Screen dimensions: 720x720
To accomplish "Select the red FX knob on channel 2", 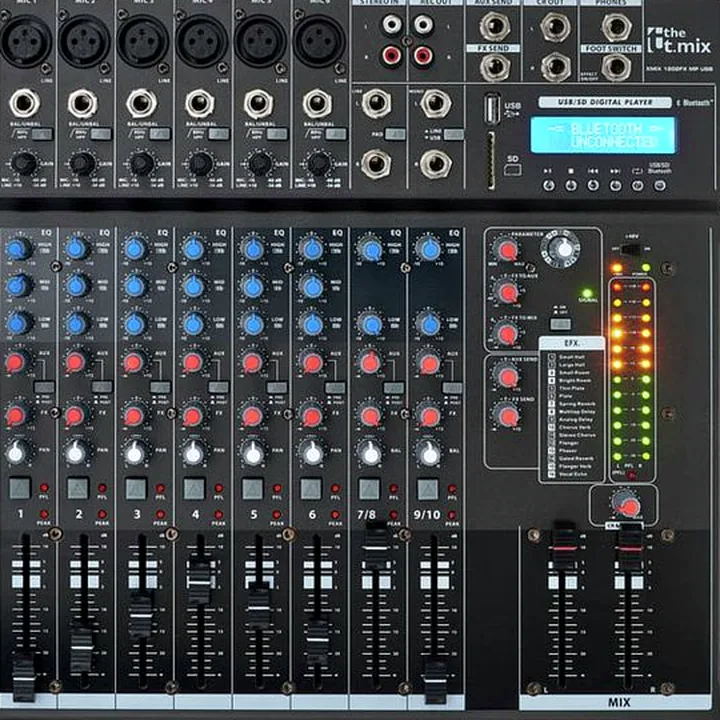I will (75, 416).
